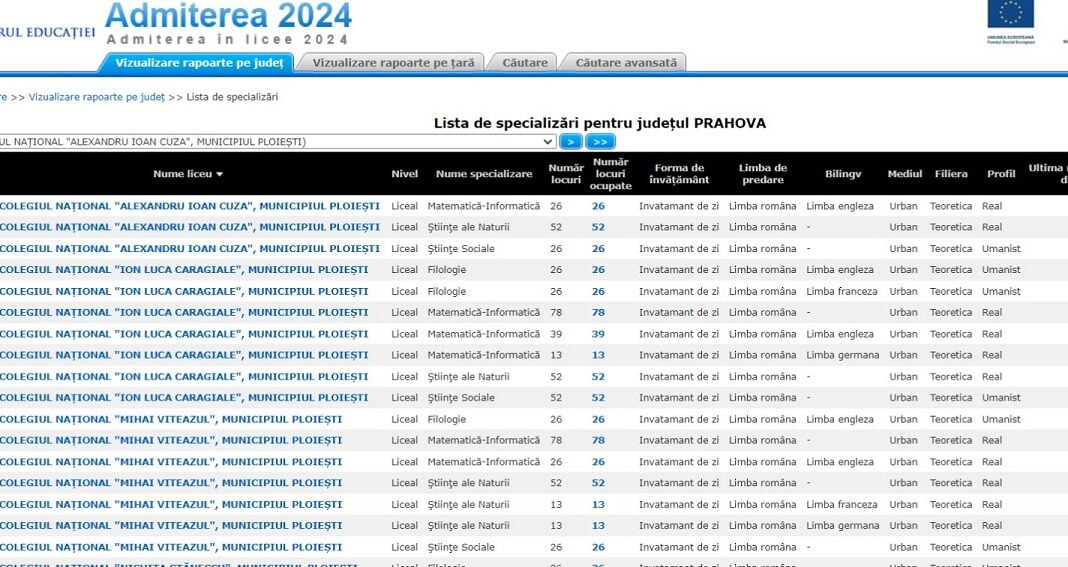1068x567 pixels.
Task: Sort by Nume liceu column header
Action: [188, 174]
